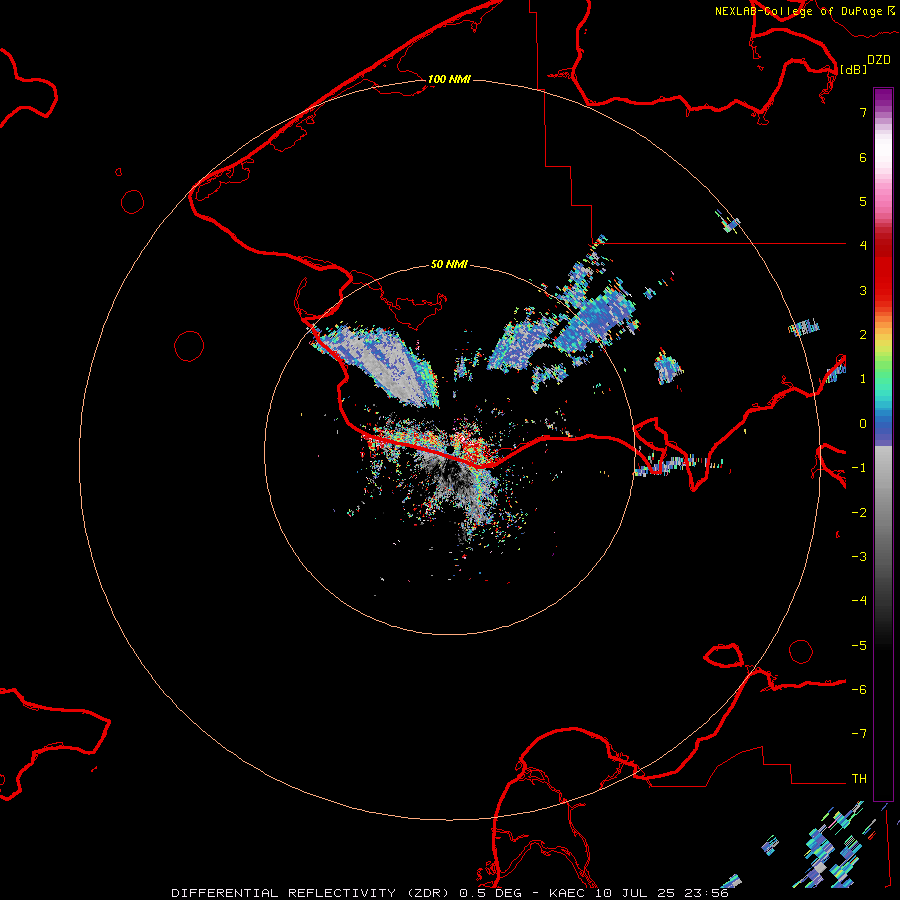This screenshot has width=900, height=900.
Task: Click the 3 value on the scale
Action: click(x=863, y=290)
